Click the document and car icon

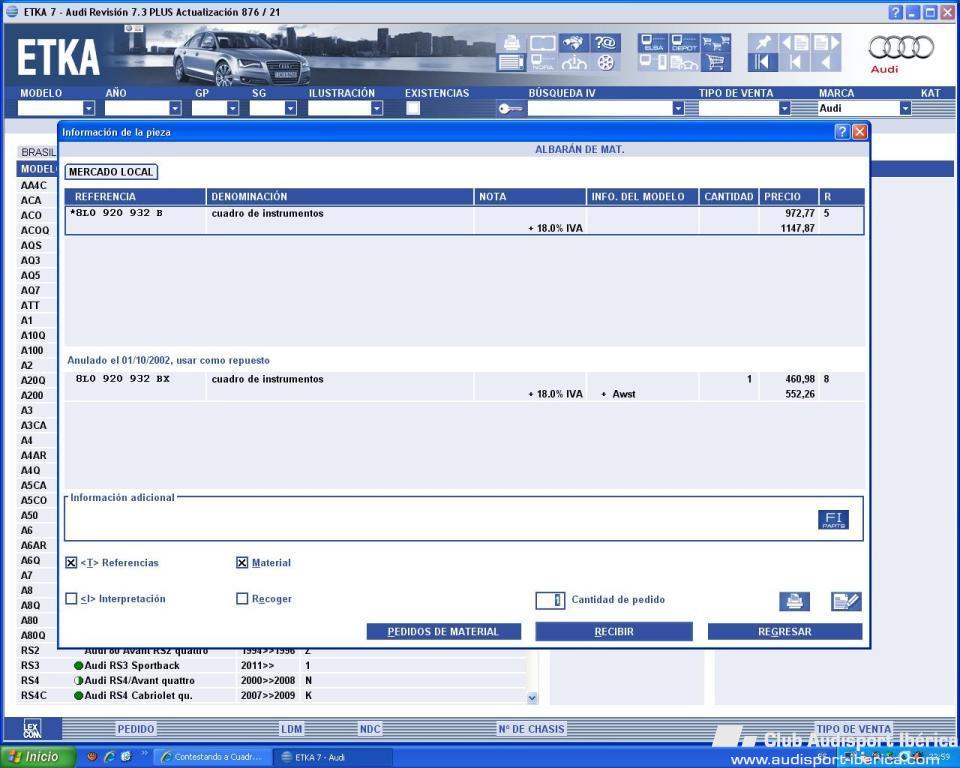684,62
